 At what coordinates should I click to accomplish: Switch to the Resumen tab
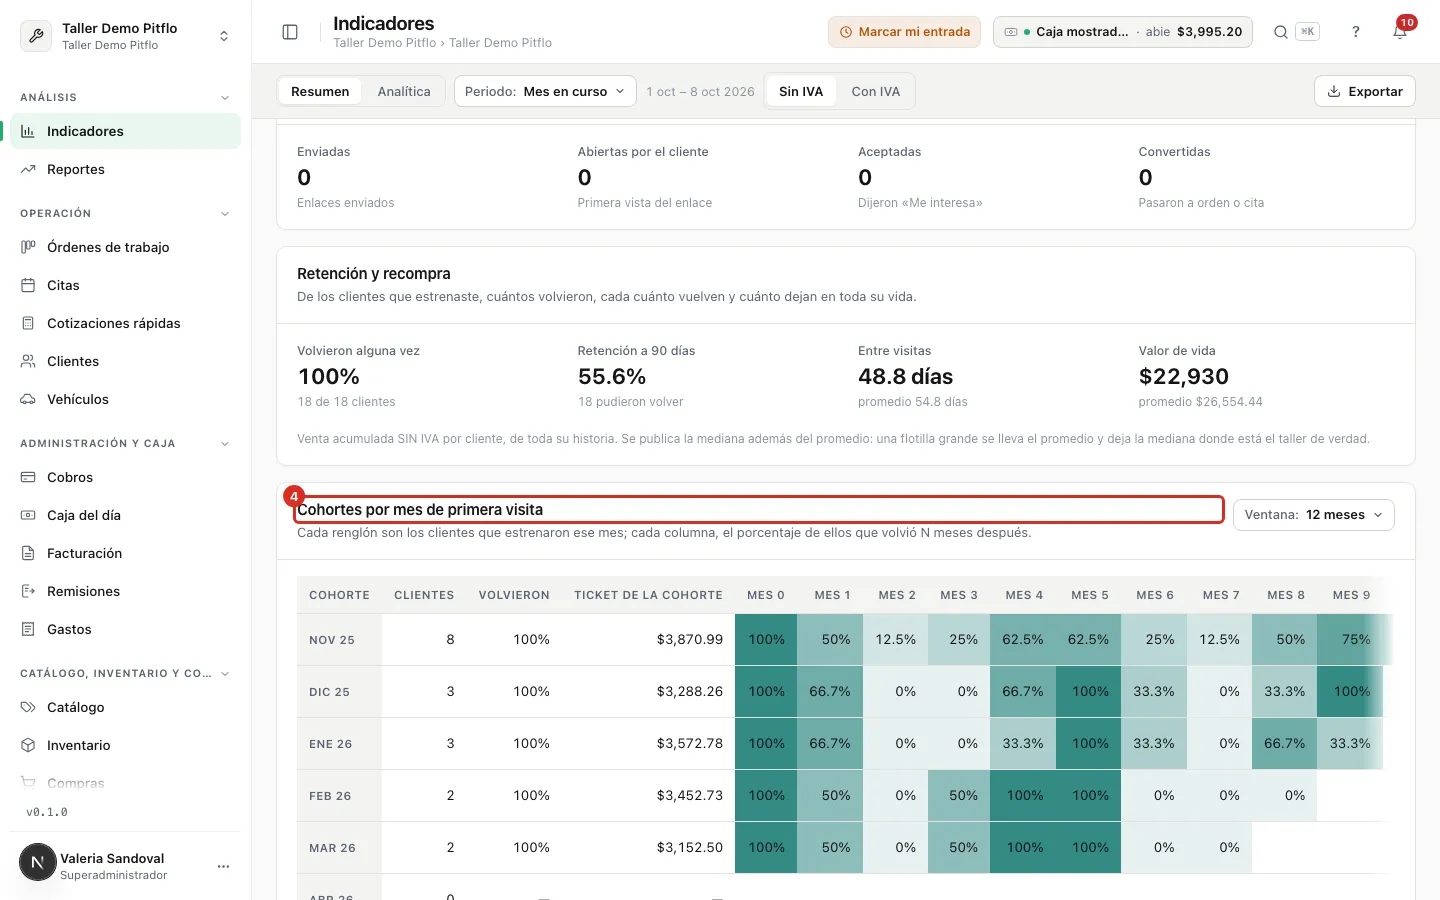pos(320,91)
